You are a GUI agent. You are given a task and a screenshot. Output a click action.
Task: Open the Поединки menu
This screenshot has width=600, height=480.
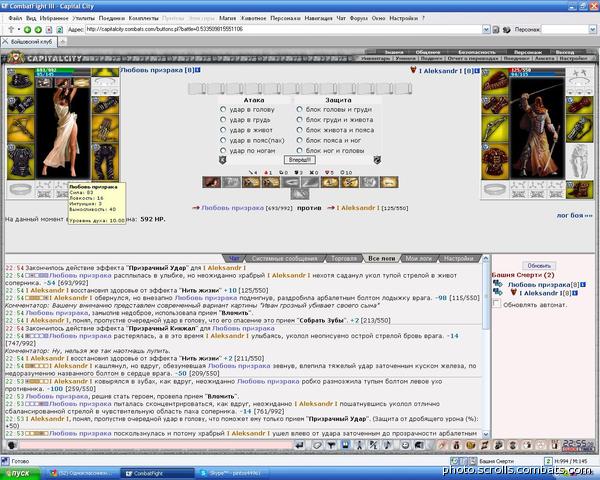(x=112, y=18)
